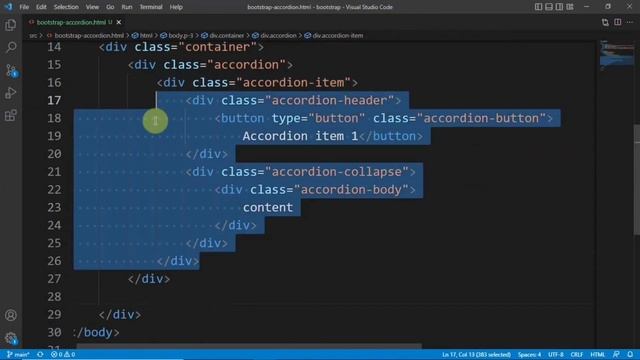Click "accordion-collapse" class value on line 21
Image resolution: width=640 pixels, height=360 pixels.
coord(337,172)
